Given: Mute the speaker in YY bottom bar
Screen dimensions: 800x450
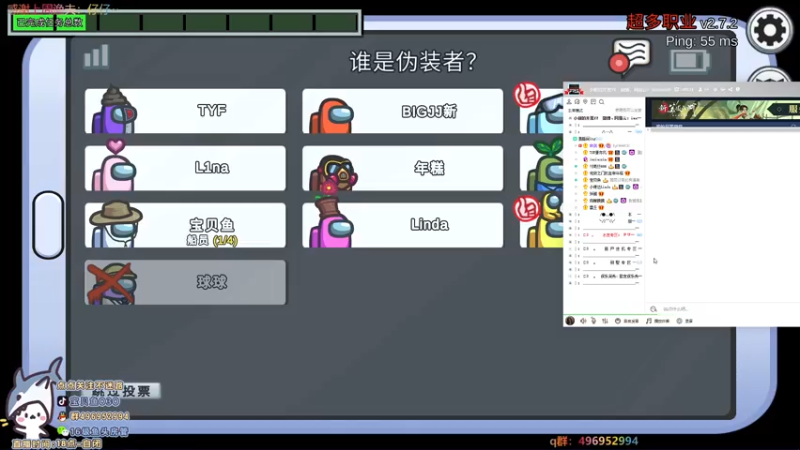Looking at the screenshot, I should [583, 321].
